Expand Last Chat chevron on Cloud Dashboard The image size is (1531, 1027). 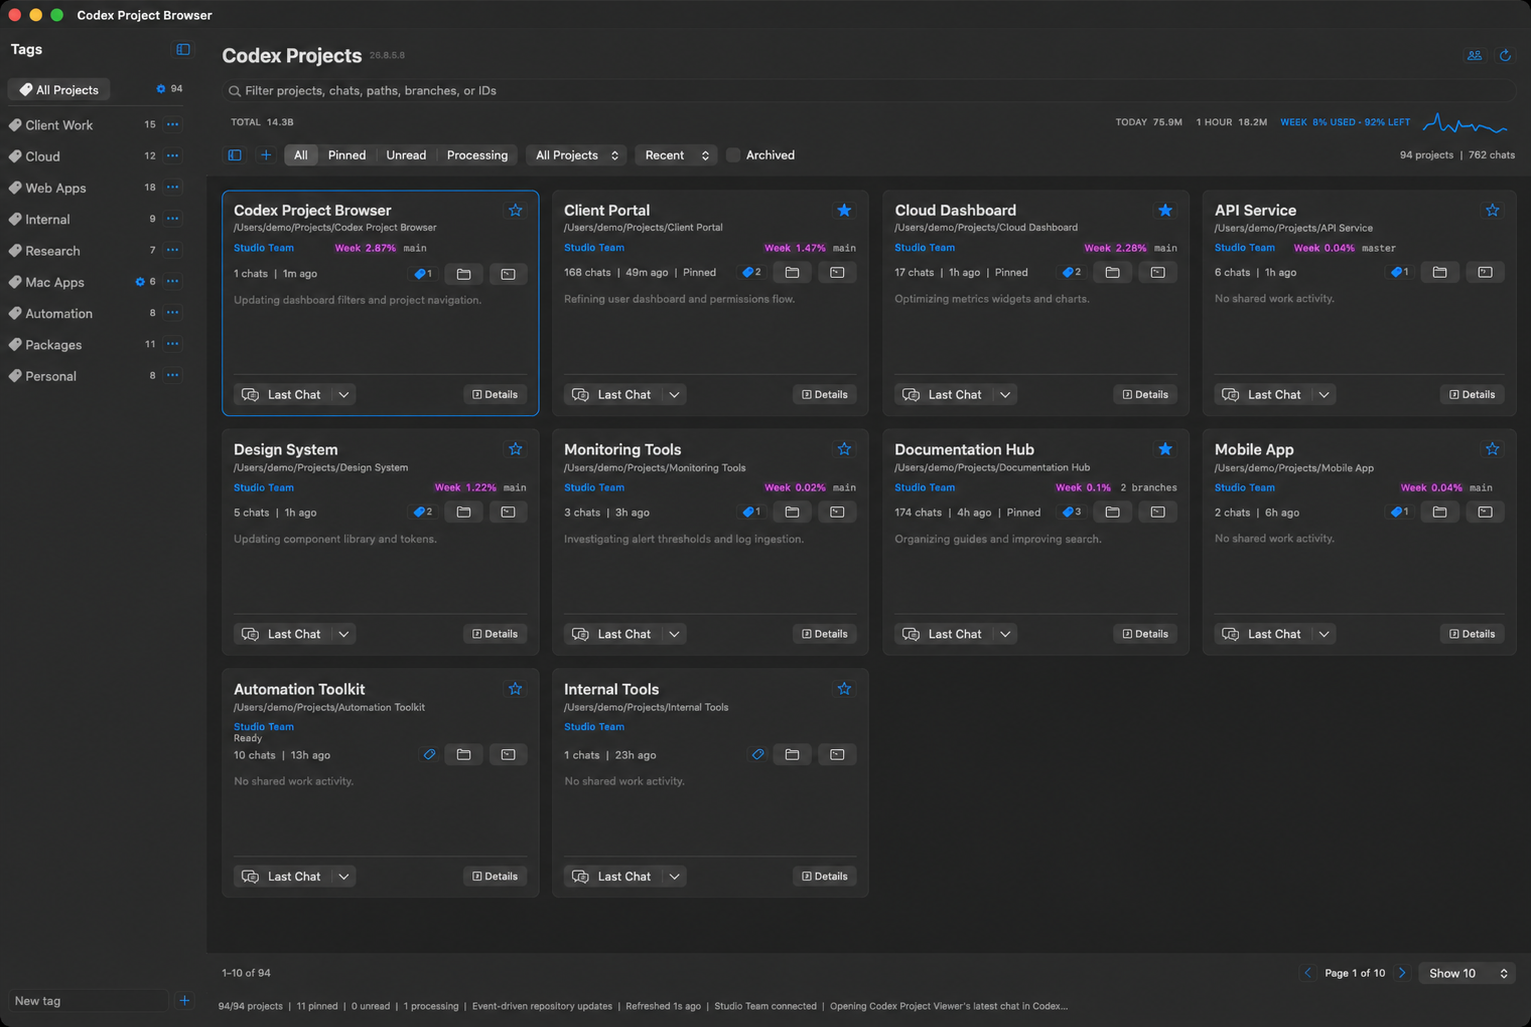[1005, 395]
